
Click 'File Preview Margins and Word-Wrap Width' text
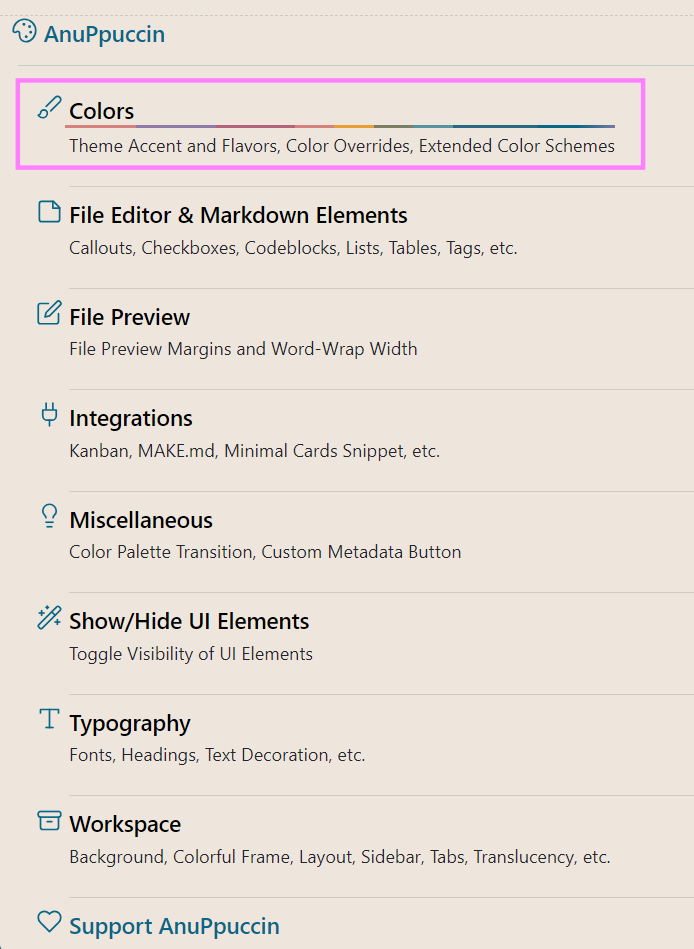point(243,349)
